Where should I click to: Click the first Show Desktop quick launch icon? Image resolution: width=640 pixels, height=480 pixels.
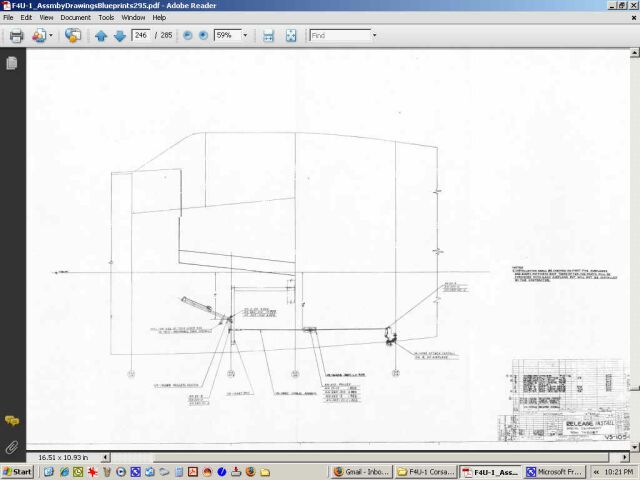point(49,472)
